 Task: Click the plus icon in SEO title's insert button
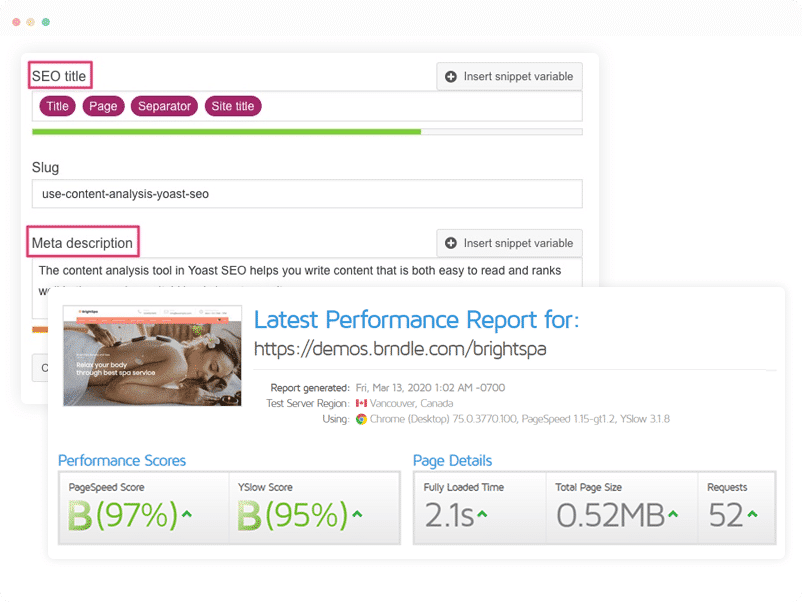click(x=451, y=77)
